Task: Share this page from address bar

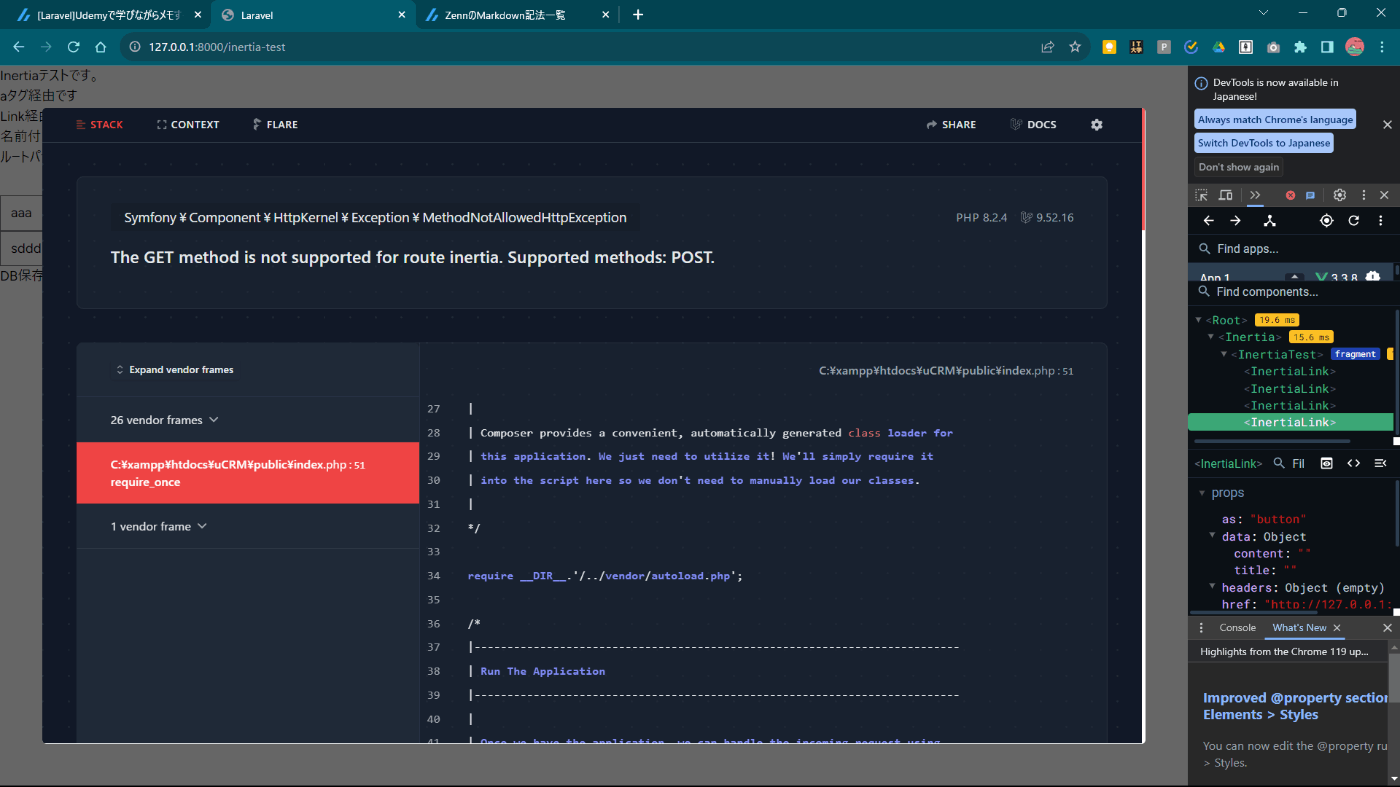Action: click(1047, 47)
